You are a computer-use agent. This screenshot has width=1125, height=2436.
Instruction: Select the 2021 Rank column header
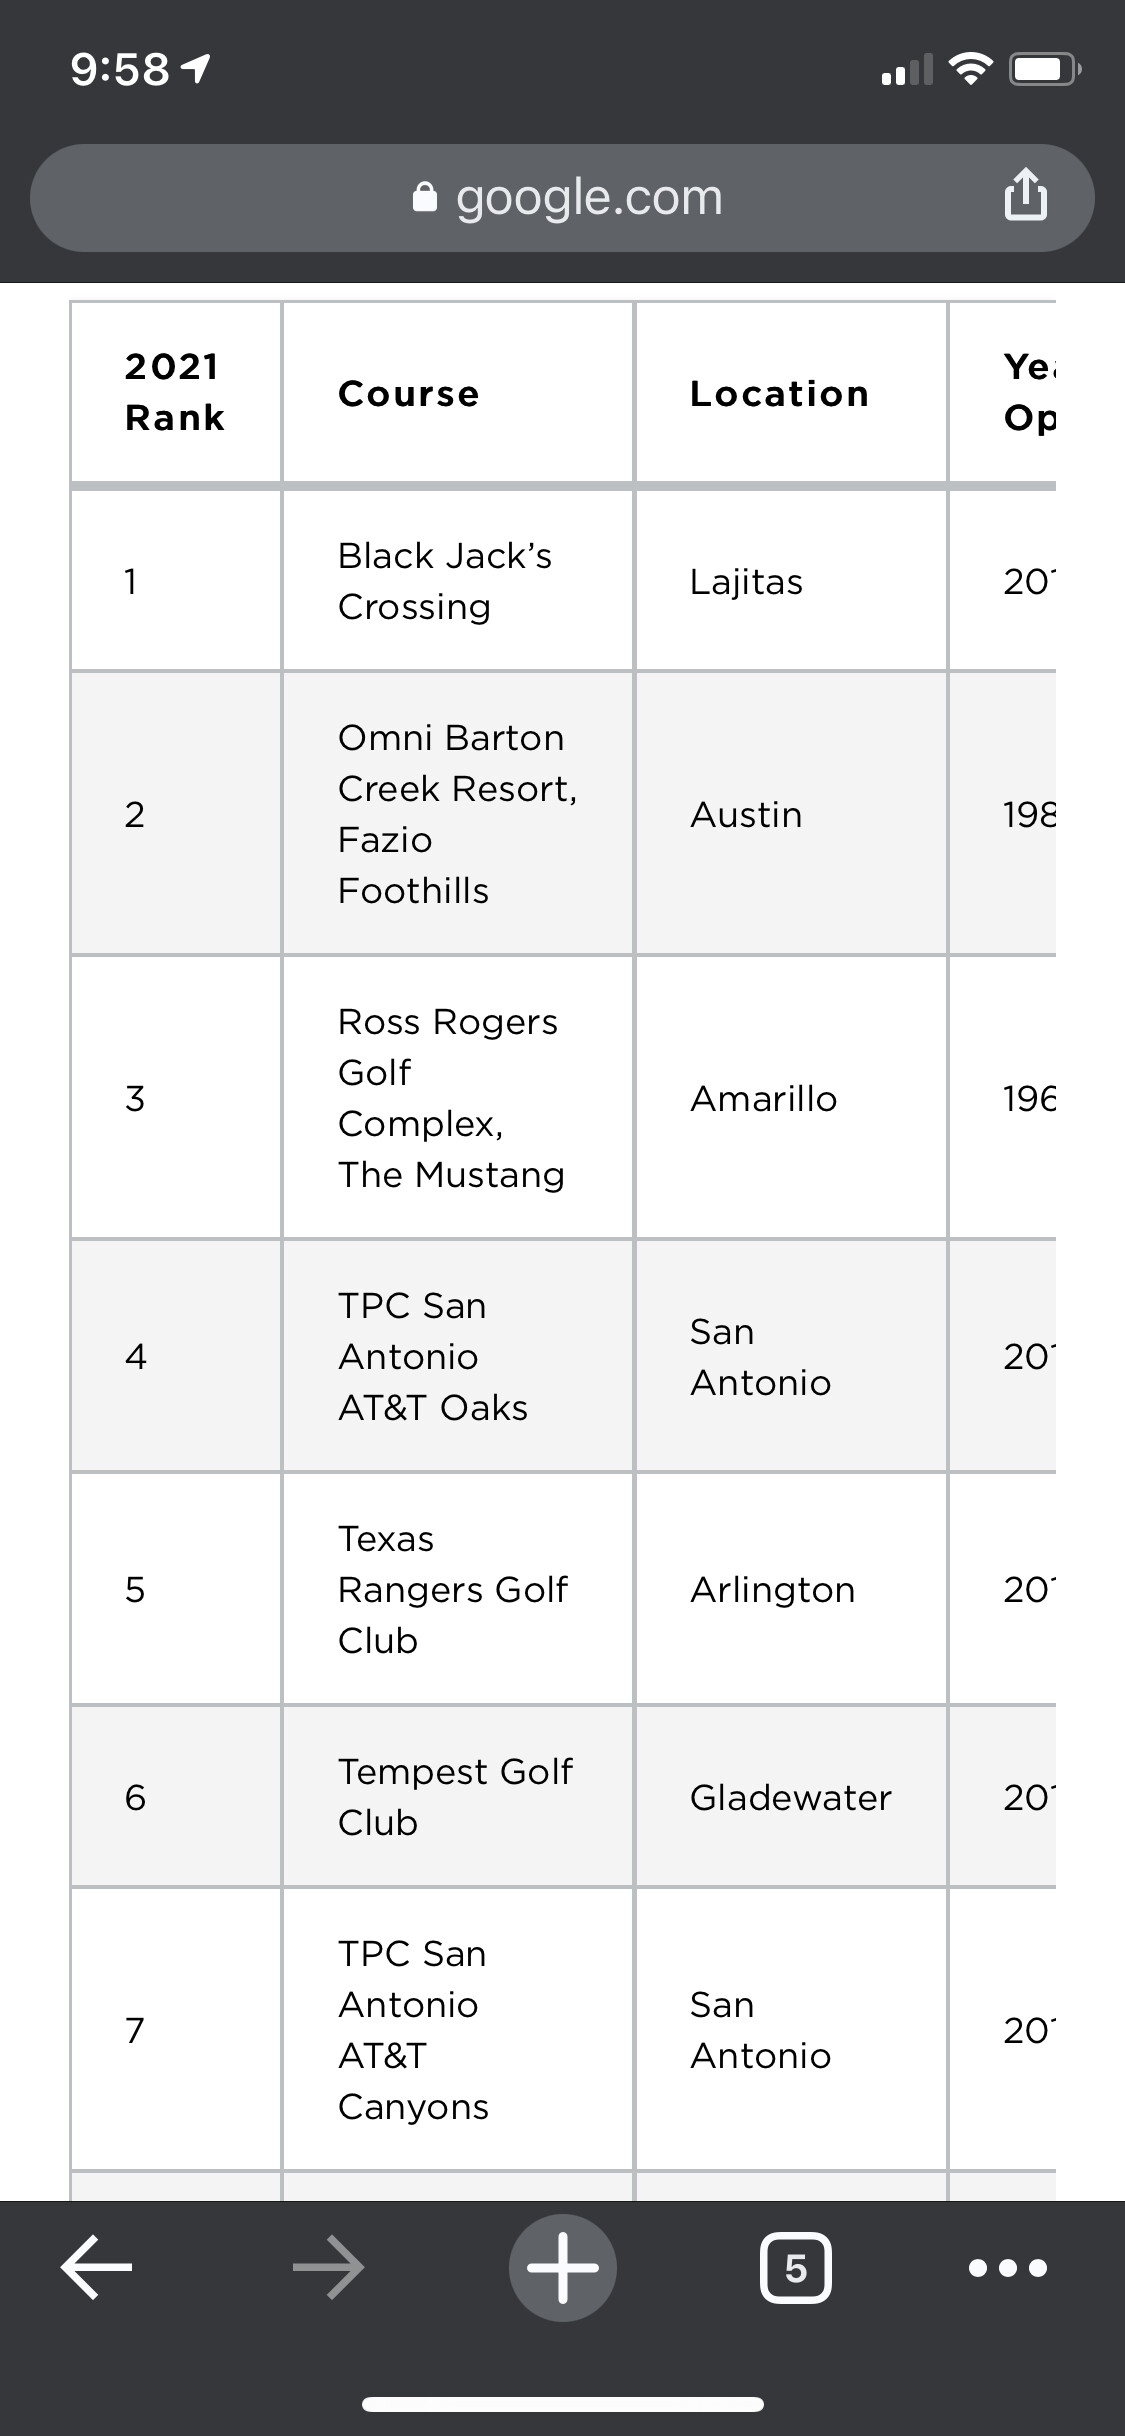[x=175, y=392]
